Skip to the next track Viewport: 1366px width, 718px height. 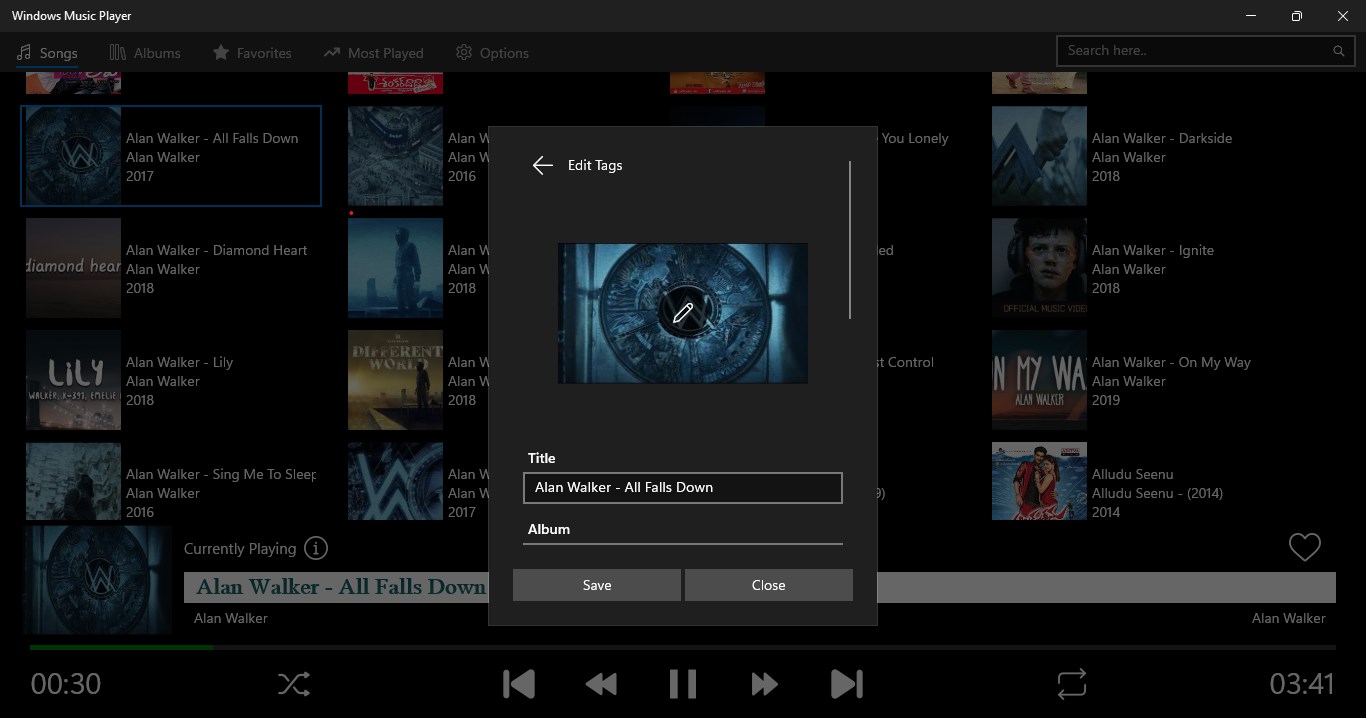847,684
